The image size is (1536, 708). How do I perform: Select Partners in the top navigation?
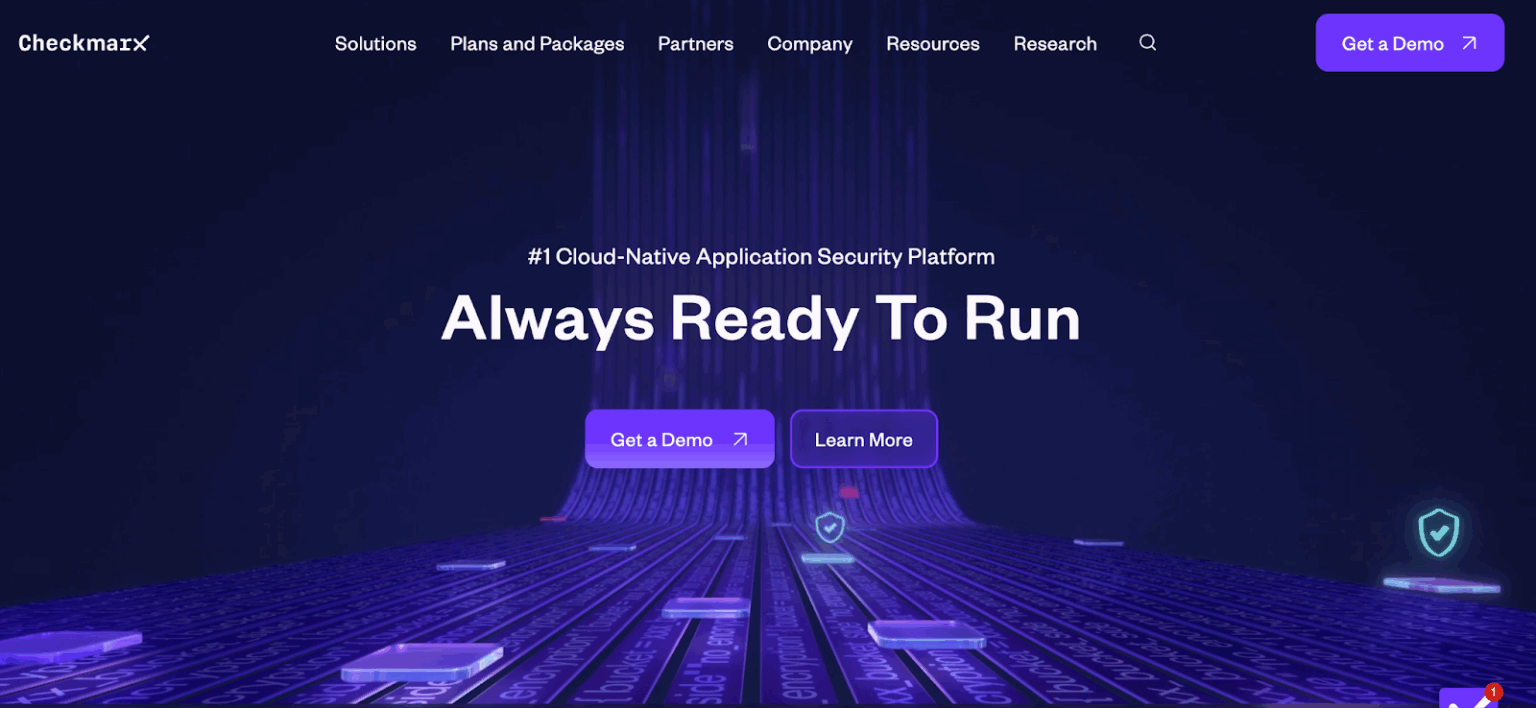tap(695, 44)
